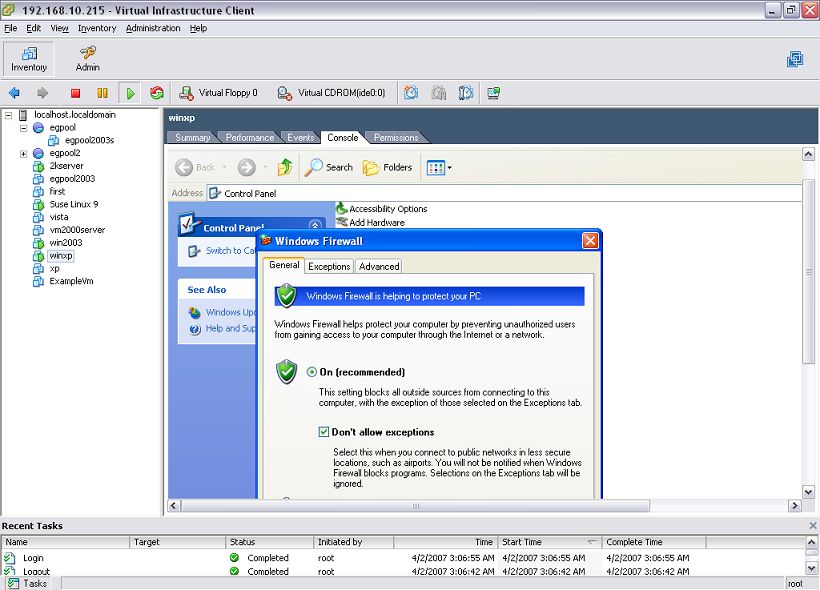Click the Up folder icon in guest Explorer
820x590 pixels.
coord(285,167)
